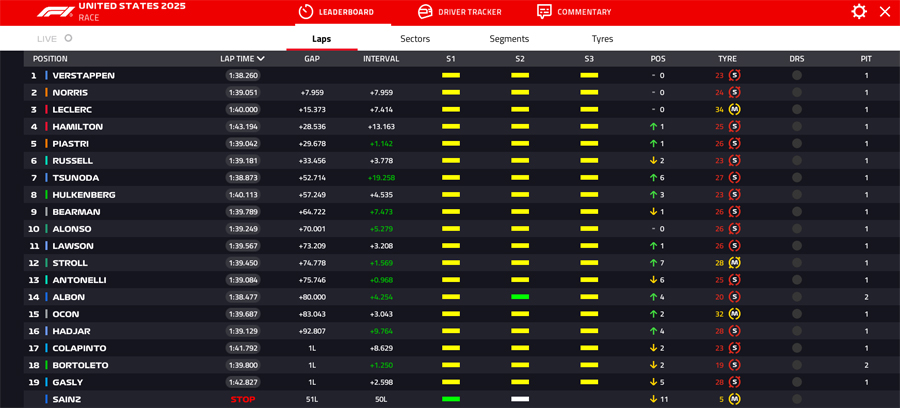Click the Commentary speech bubble icon

click(544, 12)
